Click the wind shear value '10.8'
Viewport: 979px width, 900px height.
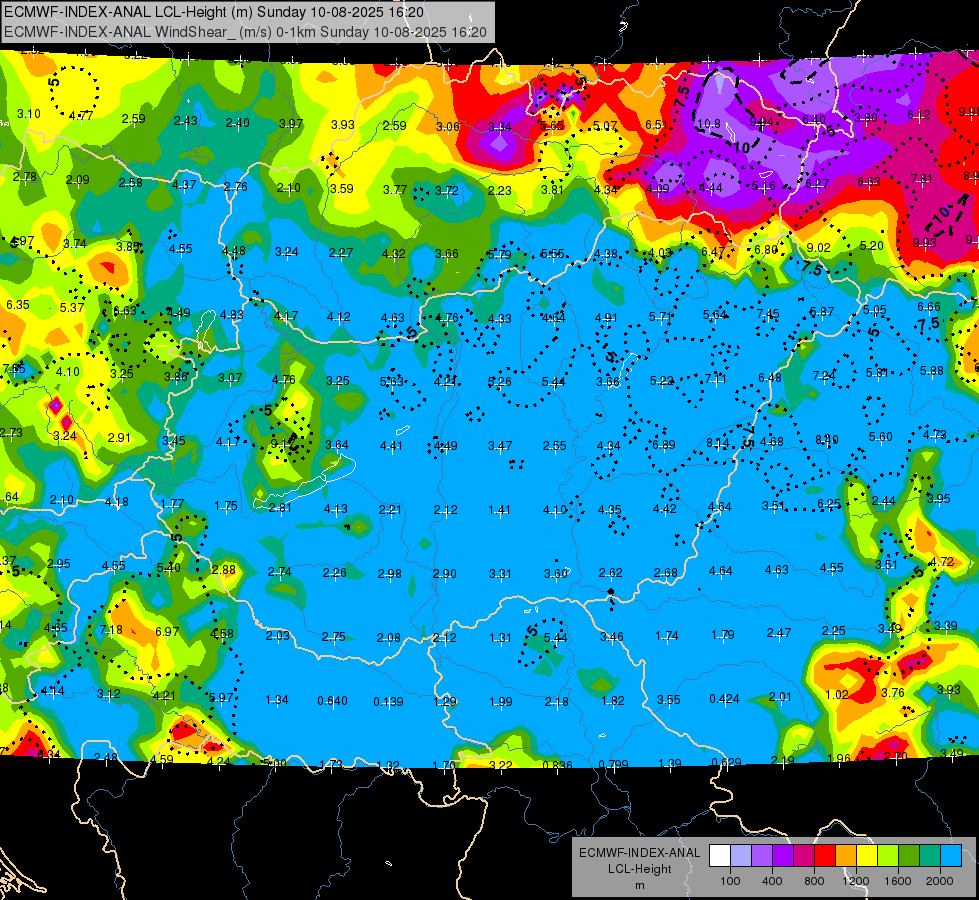tap(709, 124)
